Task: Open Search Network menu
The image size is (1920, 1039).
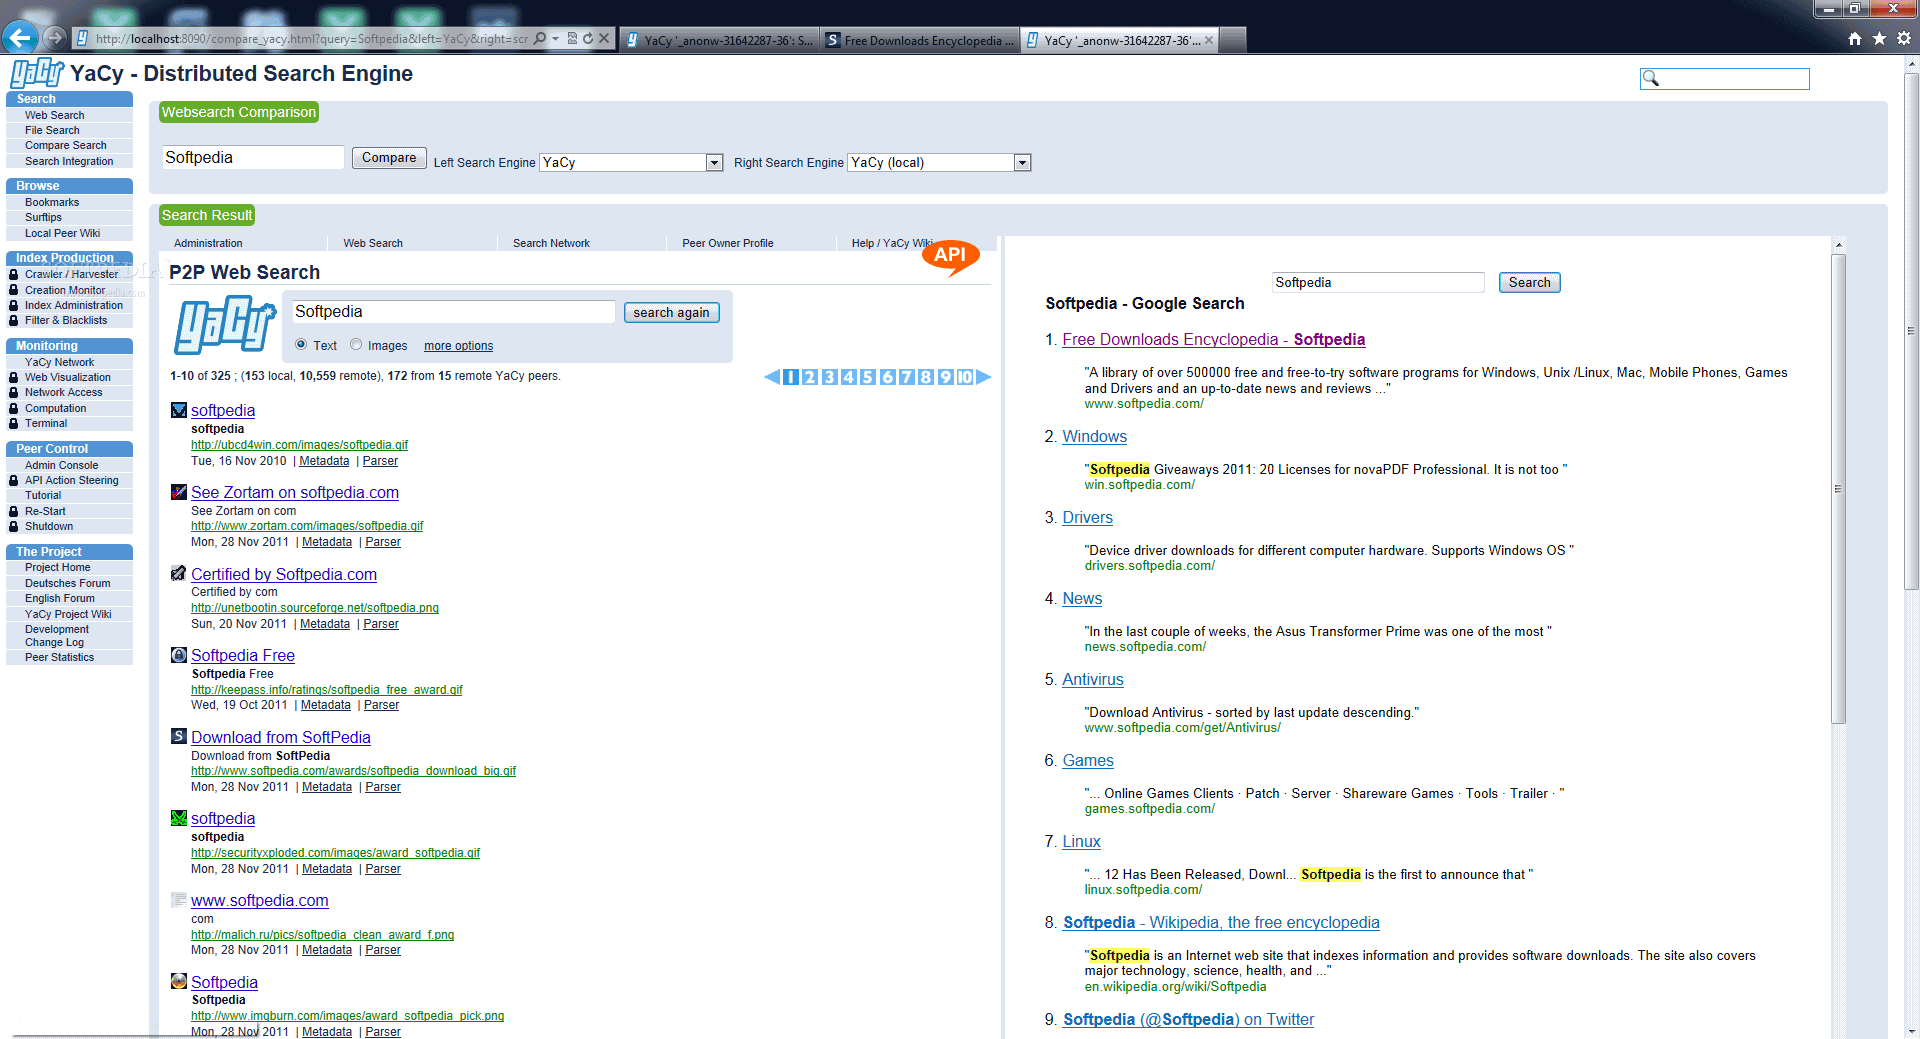Action: pos(551,243)
